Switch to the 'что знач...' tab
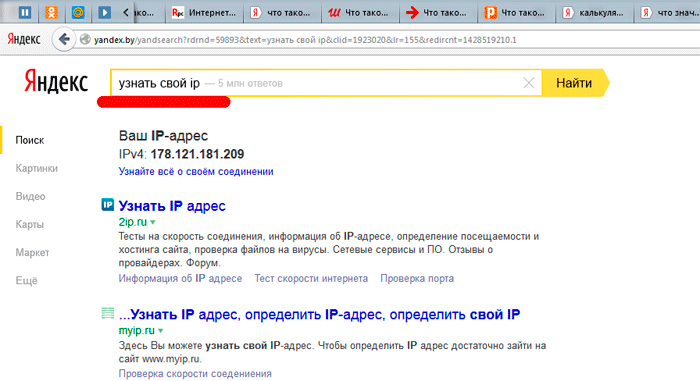The height and width of the screenshot is (381, 700). pos(668,13)
